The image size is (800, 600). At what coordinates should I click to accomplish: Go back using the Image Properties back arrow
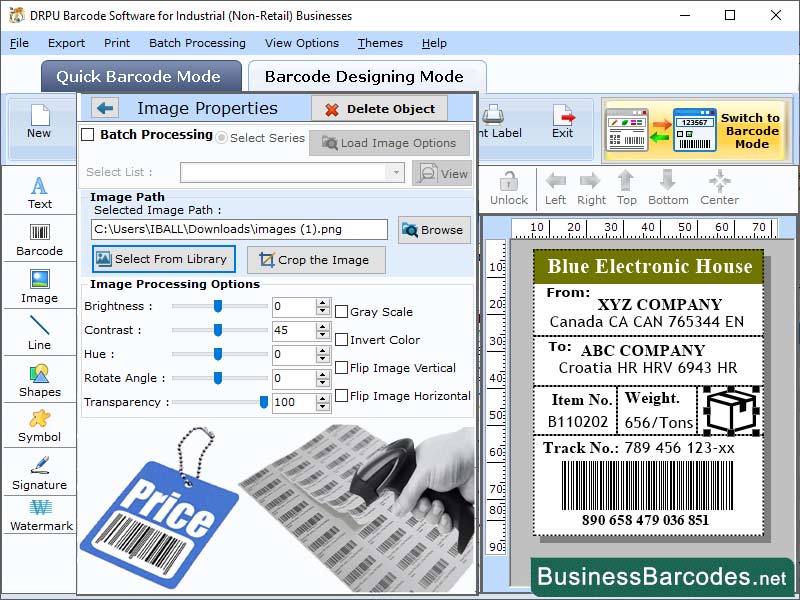point(105,108)
